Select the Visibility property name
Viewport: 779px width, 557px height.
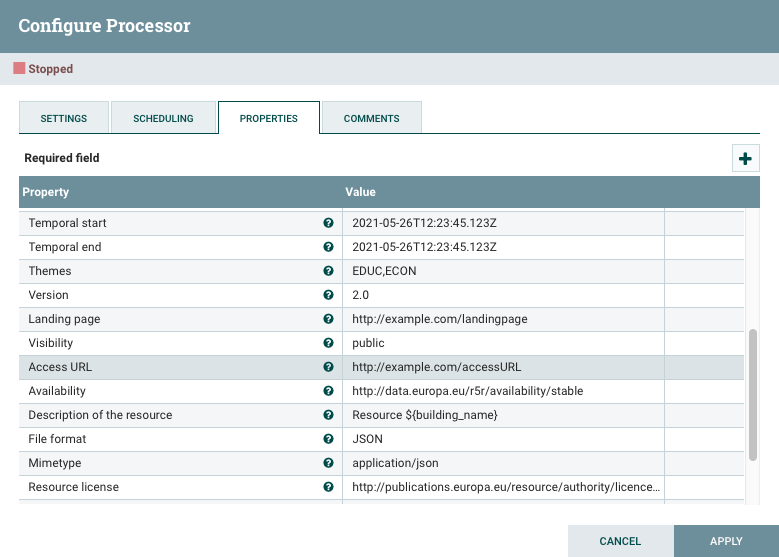51,343
